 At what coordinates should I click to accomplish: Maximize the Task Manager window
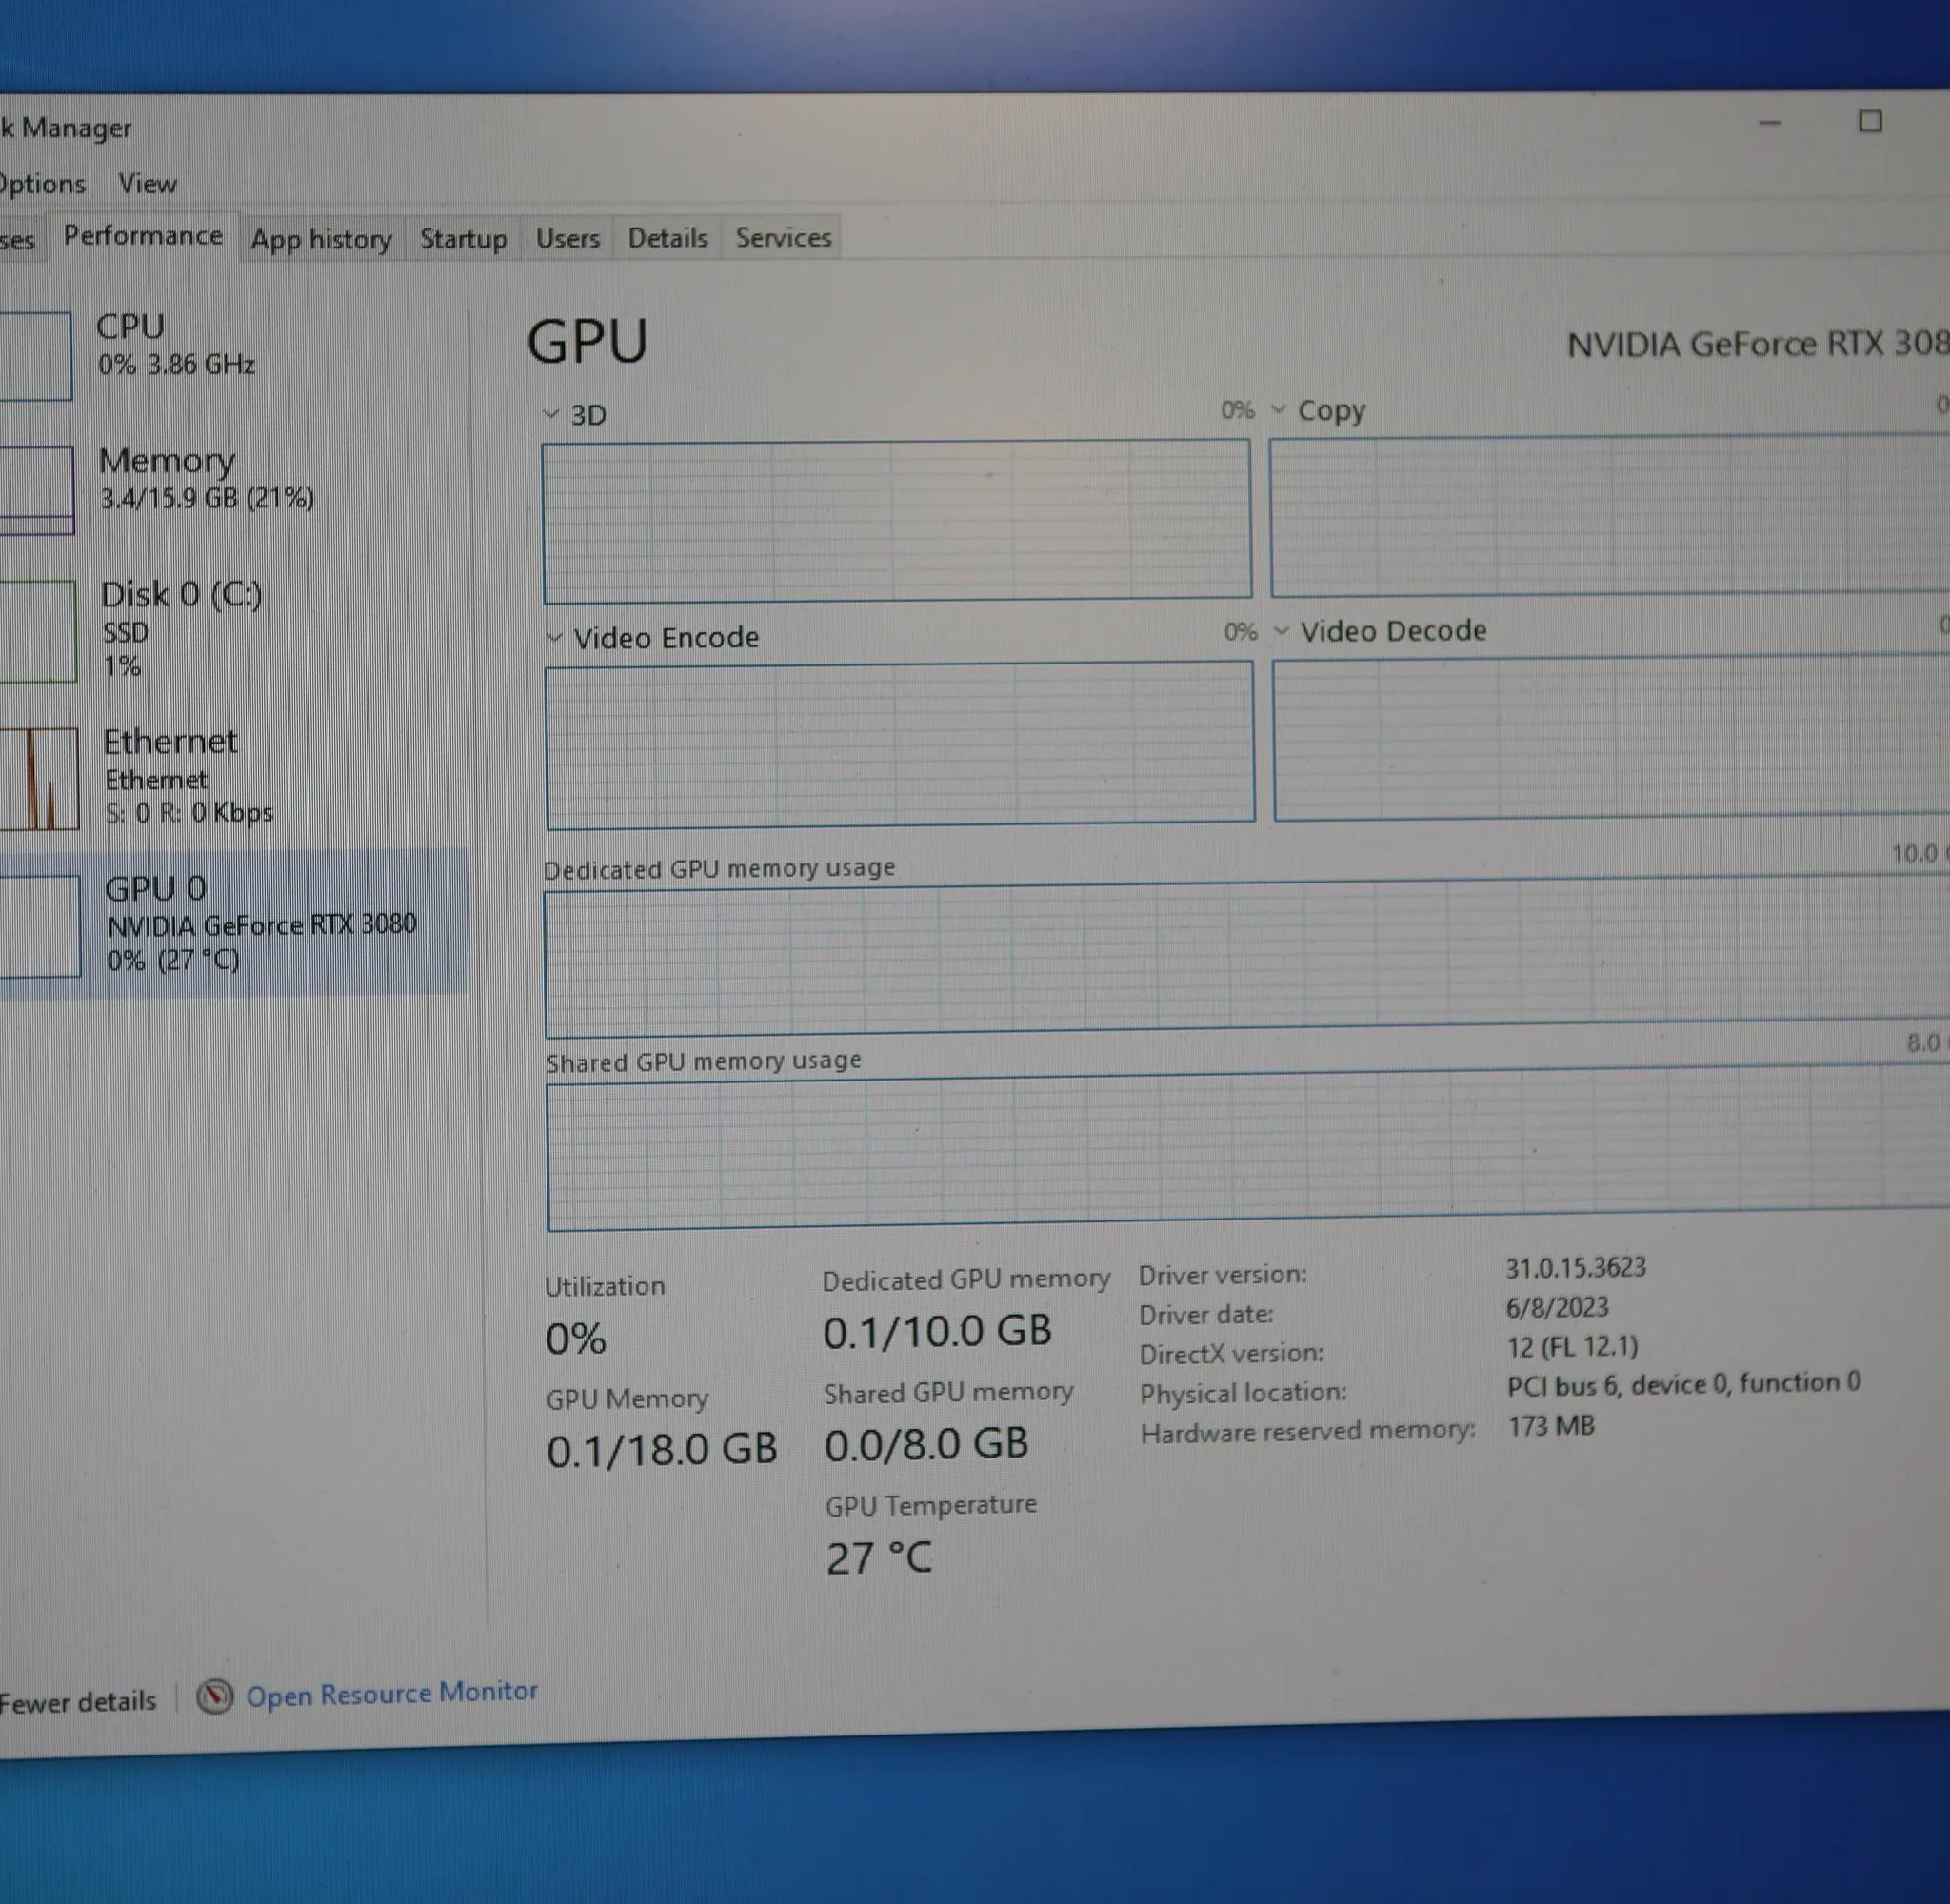[1870, 122]
